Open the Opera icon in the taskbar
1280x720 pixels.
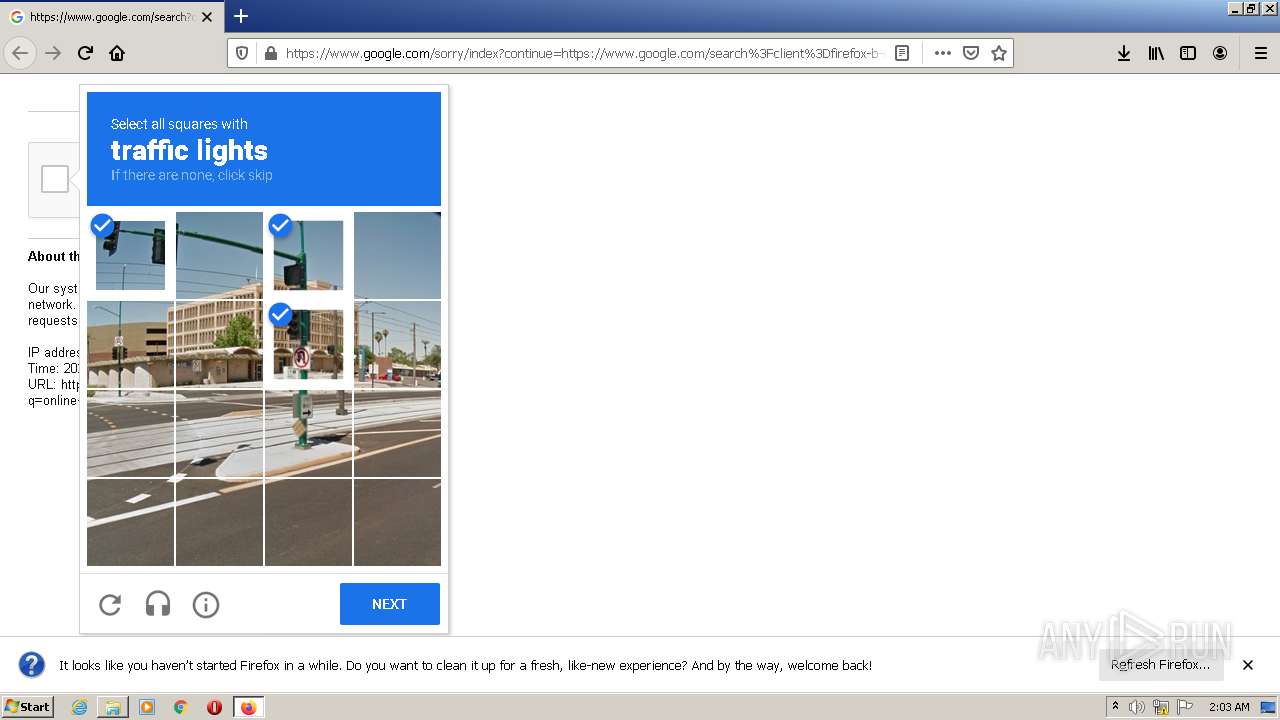click(x=214, y=707)
